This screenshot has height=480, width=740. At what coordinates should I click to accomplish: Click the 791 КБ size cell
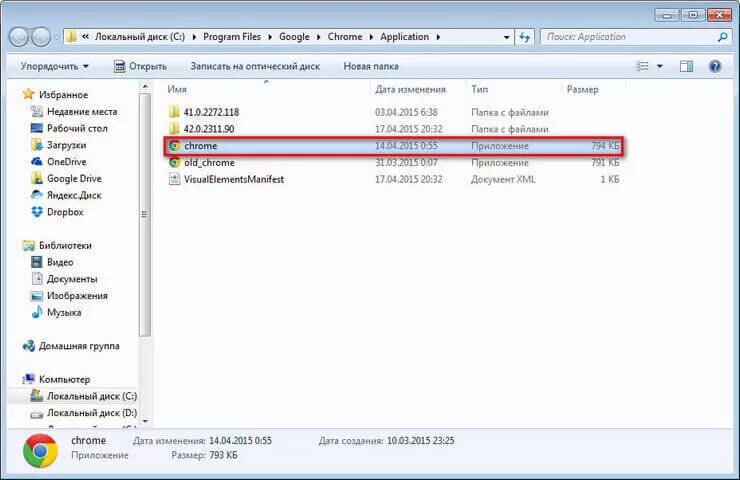pos(605,162)
